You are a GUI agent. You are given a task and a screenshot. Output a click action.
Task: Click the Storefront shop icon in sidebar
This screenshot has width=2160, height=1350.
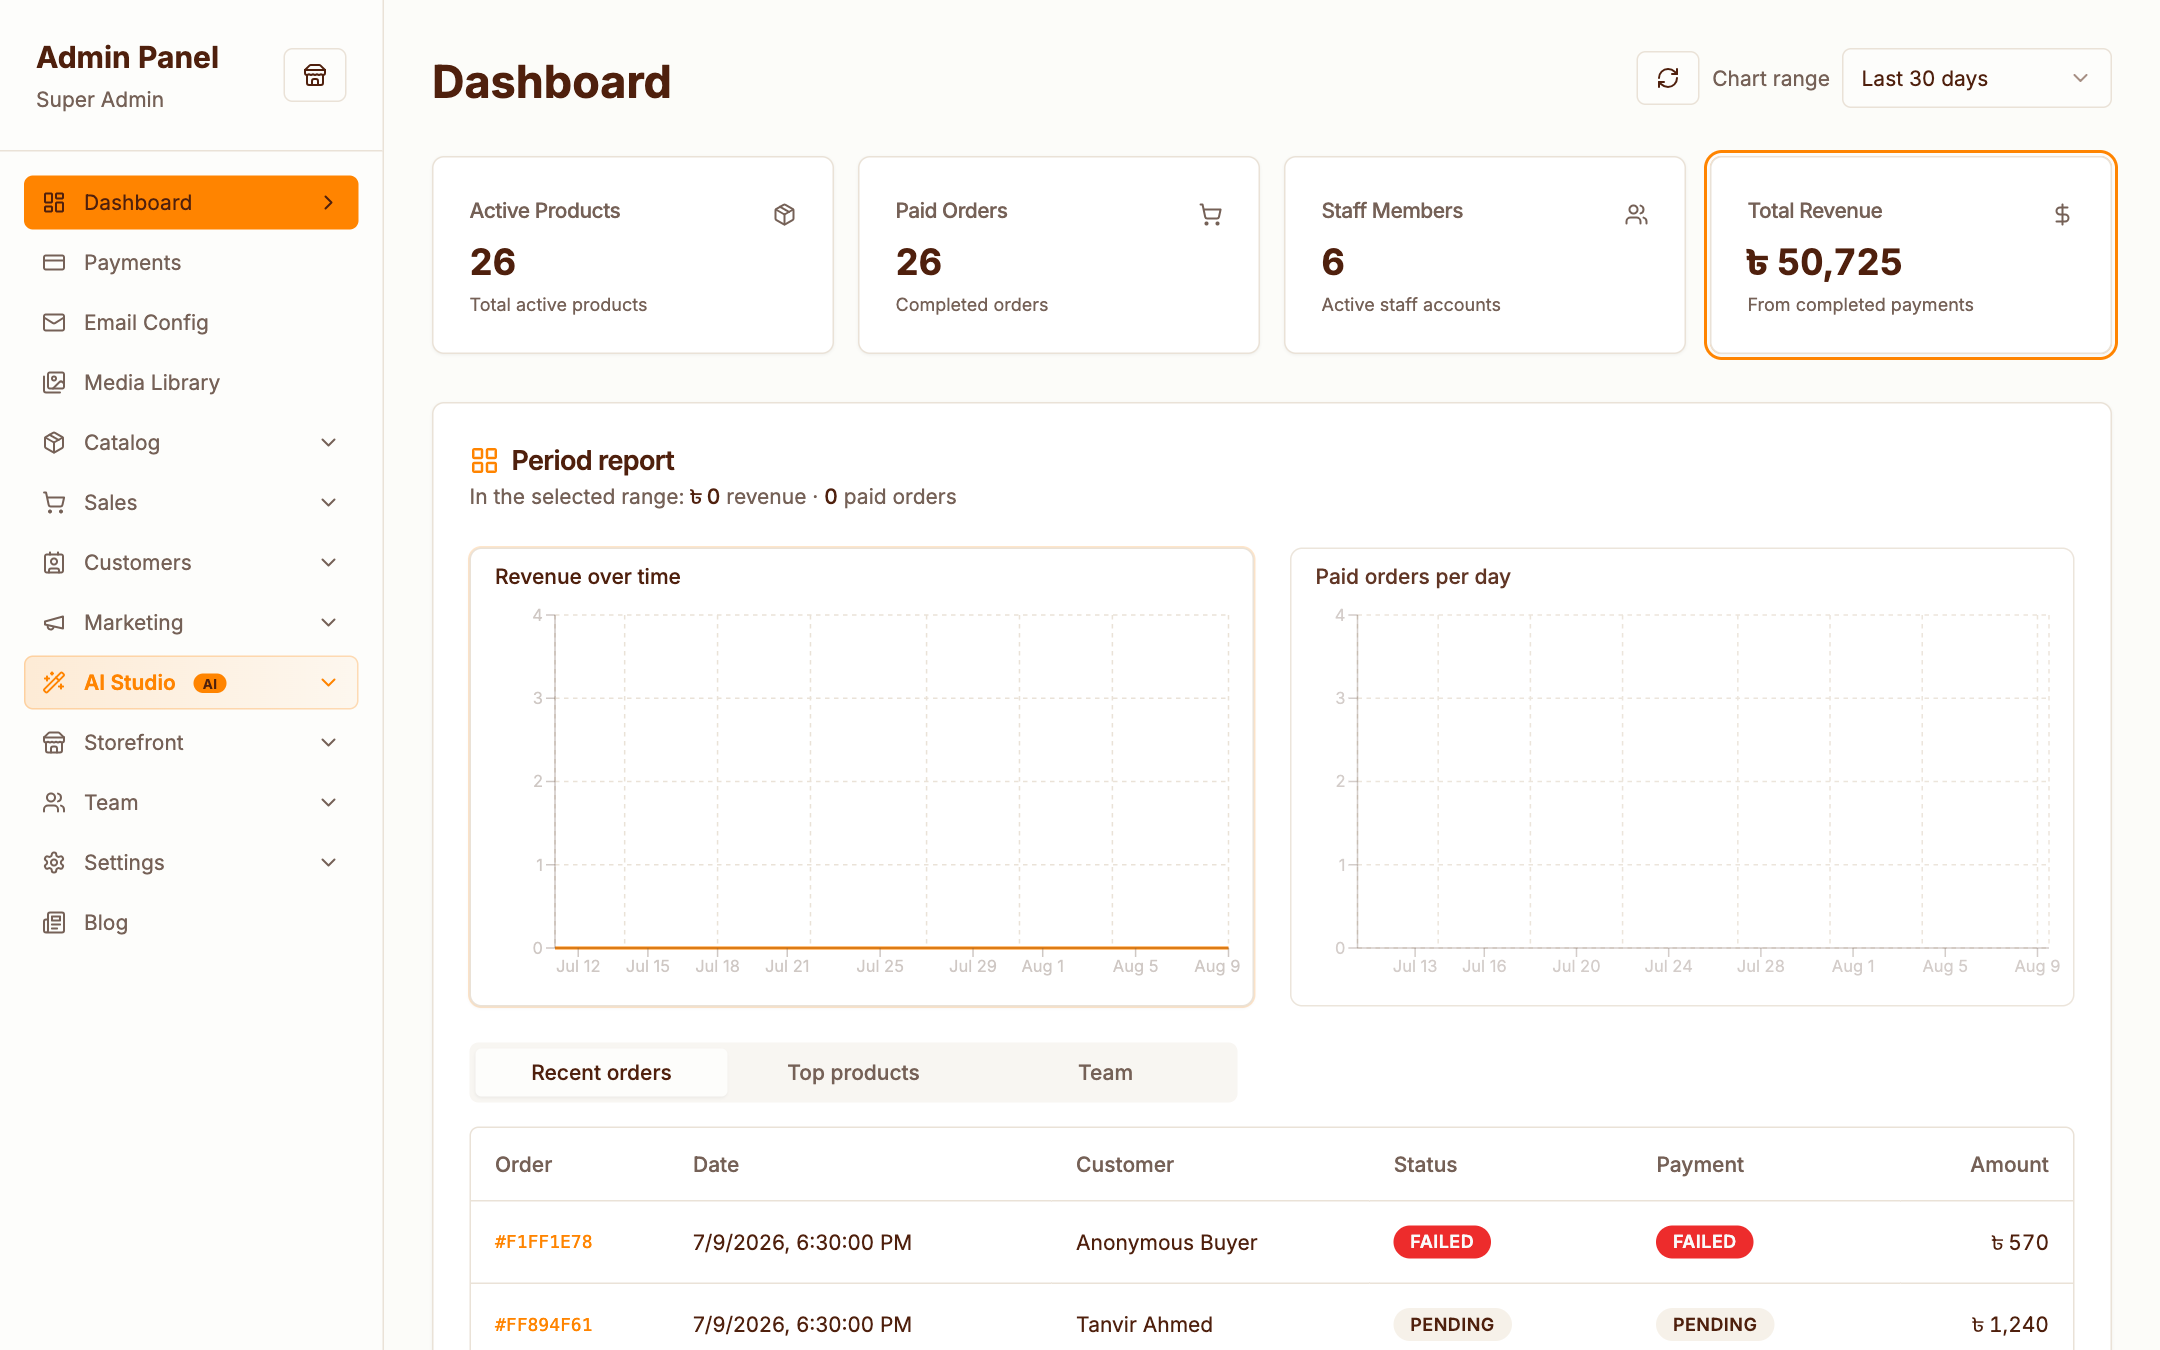coord(54,742)
